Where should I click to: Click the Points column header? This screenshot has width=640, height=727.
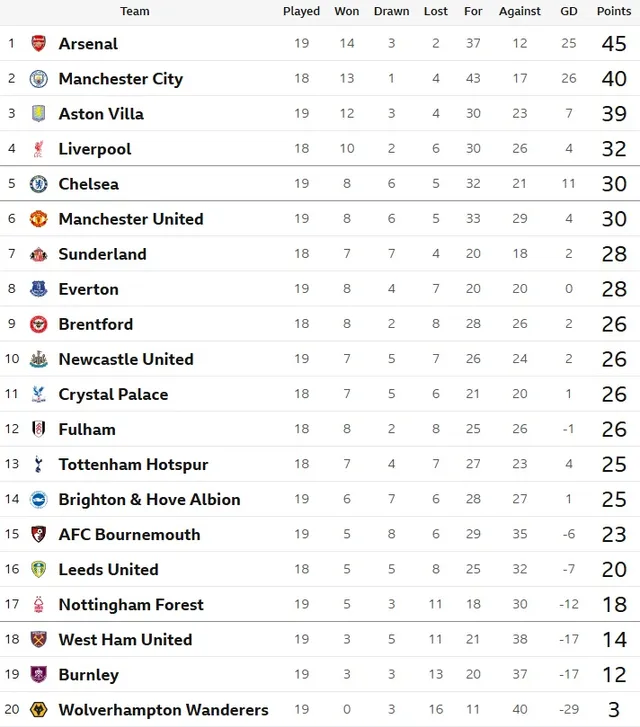(614, 12)
